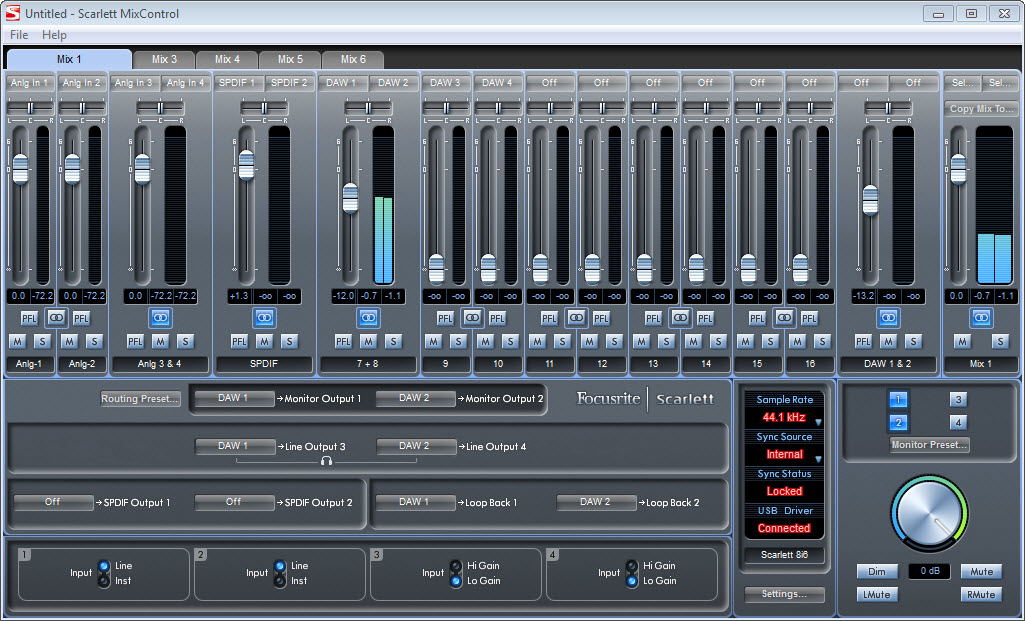Open the File menu

tap(19, 35)
